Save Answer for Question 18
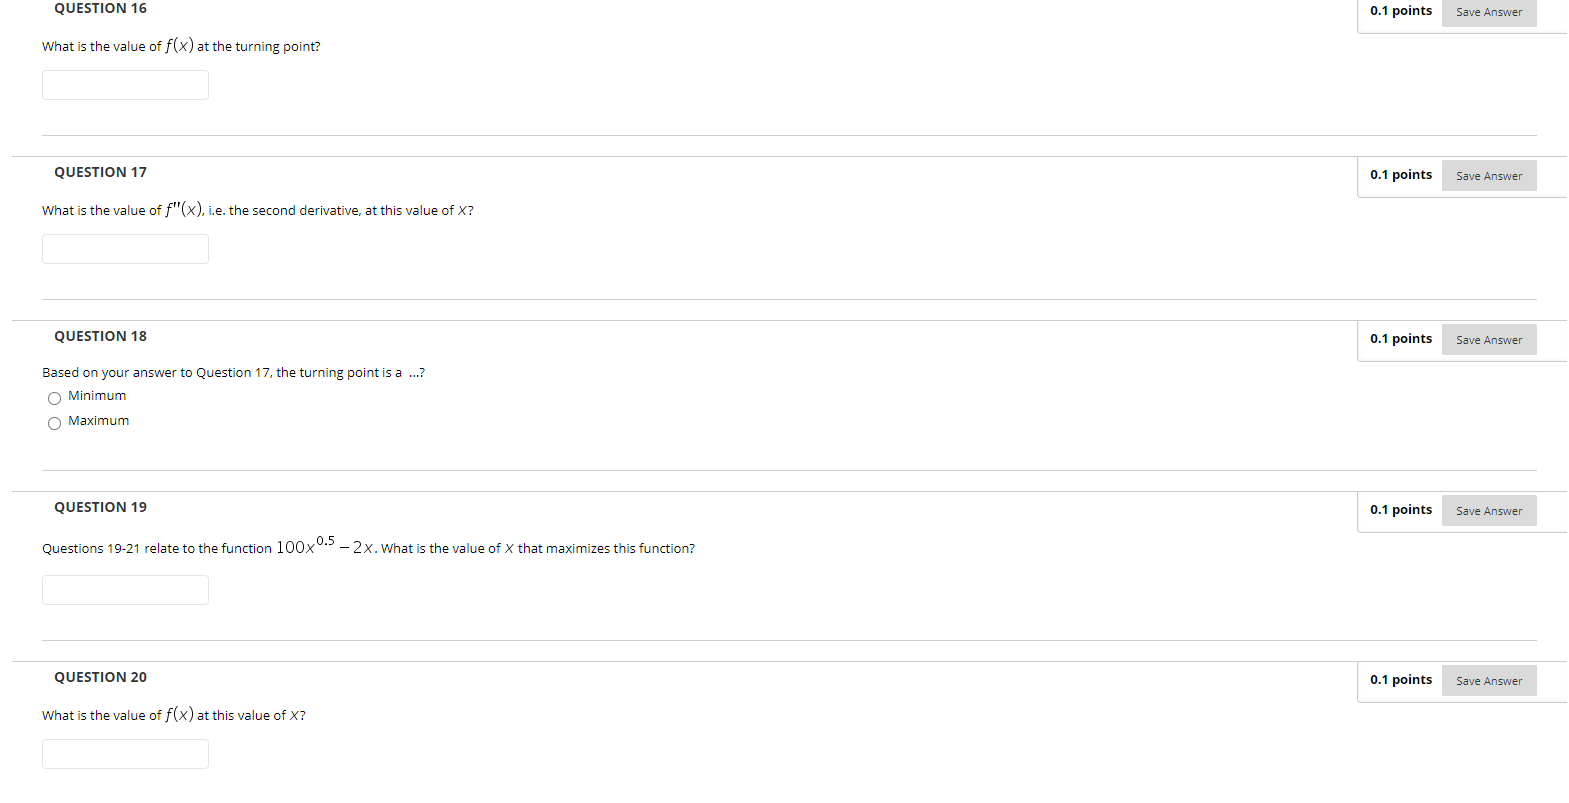 (1489, 340)
